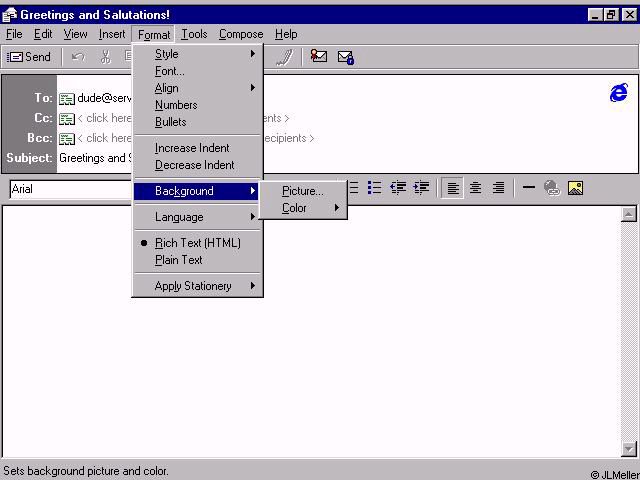Expand the Style submenu
This screenshot has height=480, width=640.
pos(198,54)
